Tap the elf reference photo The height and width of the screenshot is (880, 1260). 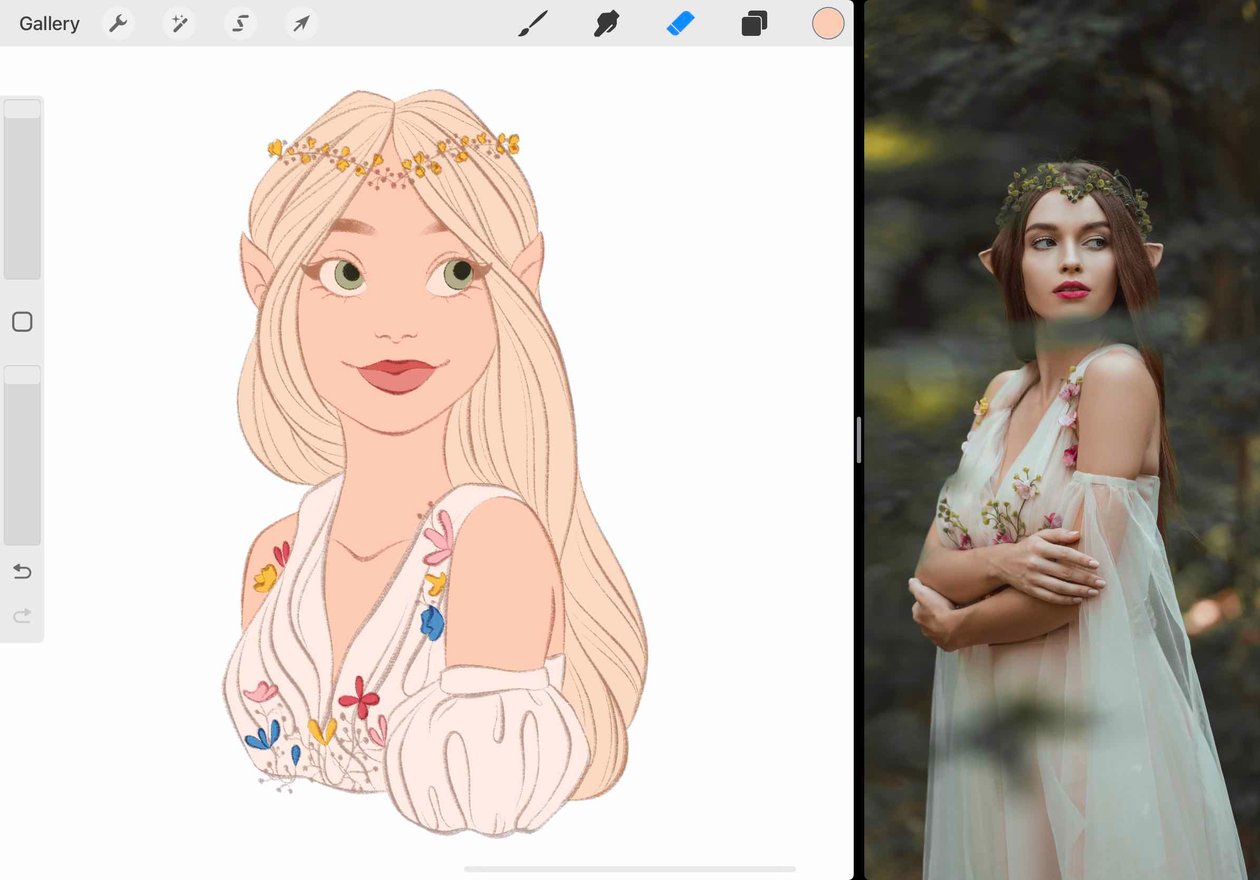click(1062, 440)
